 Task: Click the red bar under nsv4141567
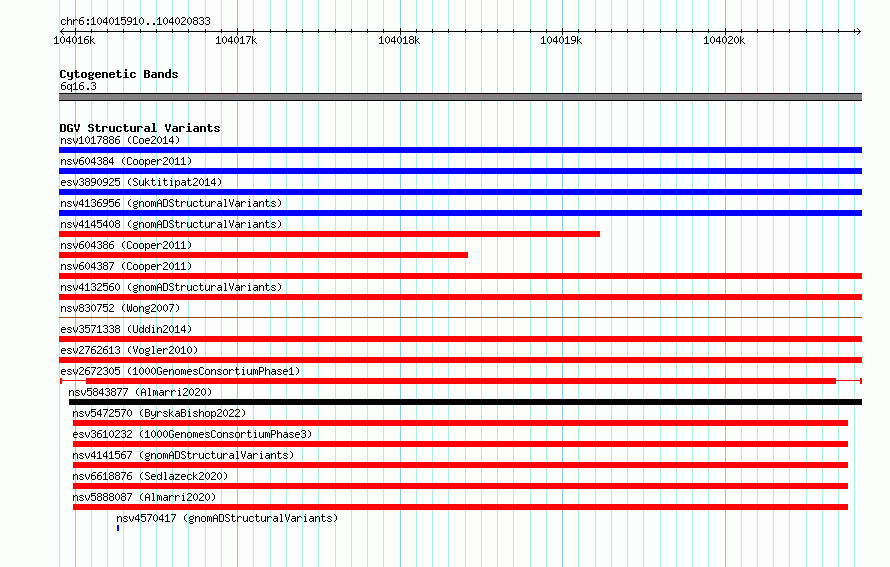pos(460,465)
